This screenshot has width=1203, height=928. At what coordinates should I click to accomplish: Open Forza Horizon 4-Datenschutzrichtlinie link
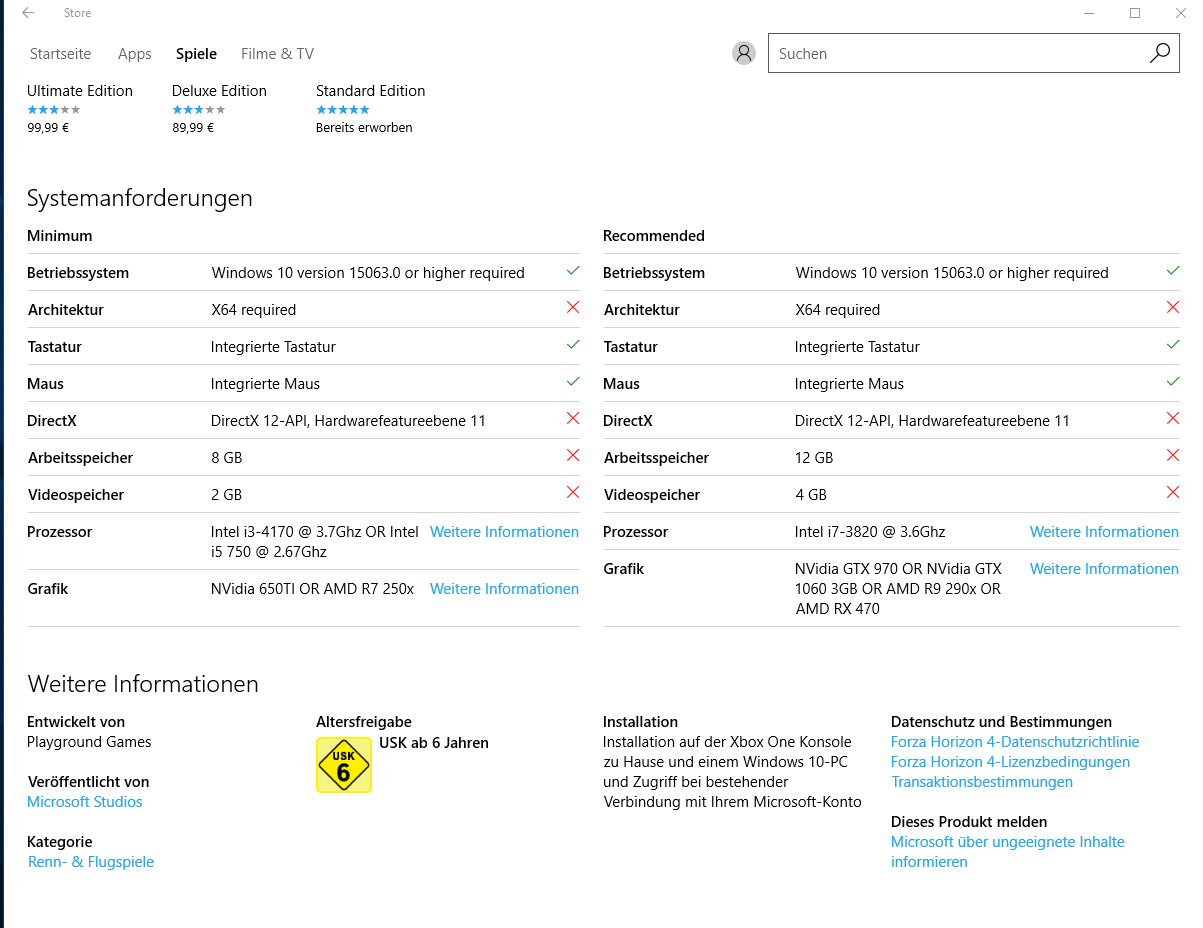pyautogui.click(x=1015, y=742)
